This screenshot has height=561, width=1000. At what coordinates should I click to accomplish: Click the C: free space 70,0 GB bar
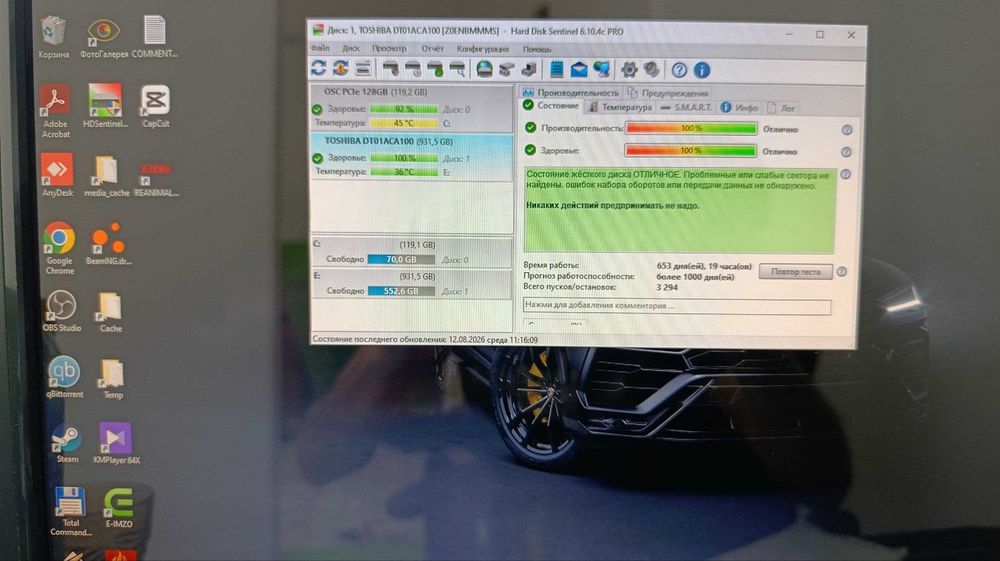[x=401, y=259]
